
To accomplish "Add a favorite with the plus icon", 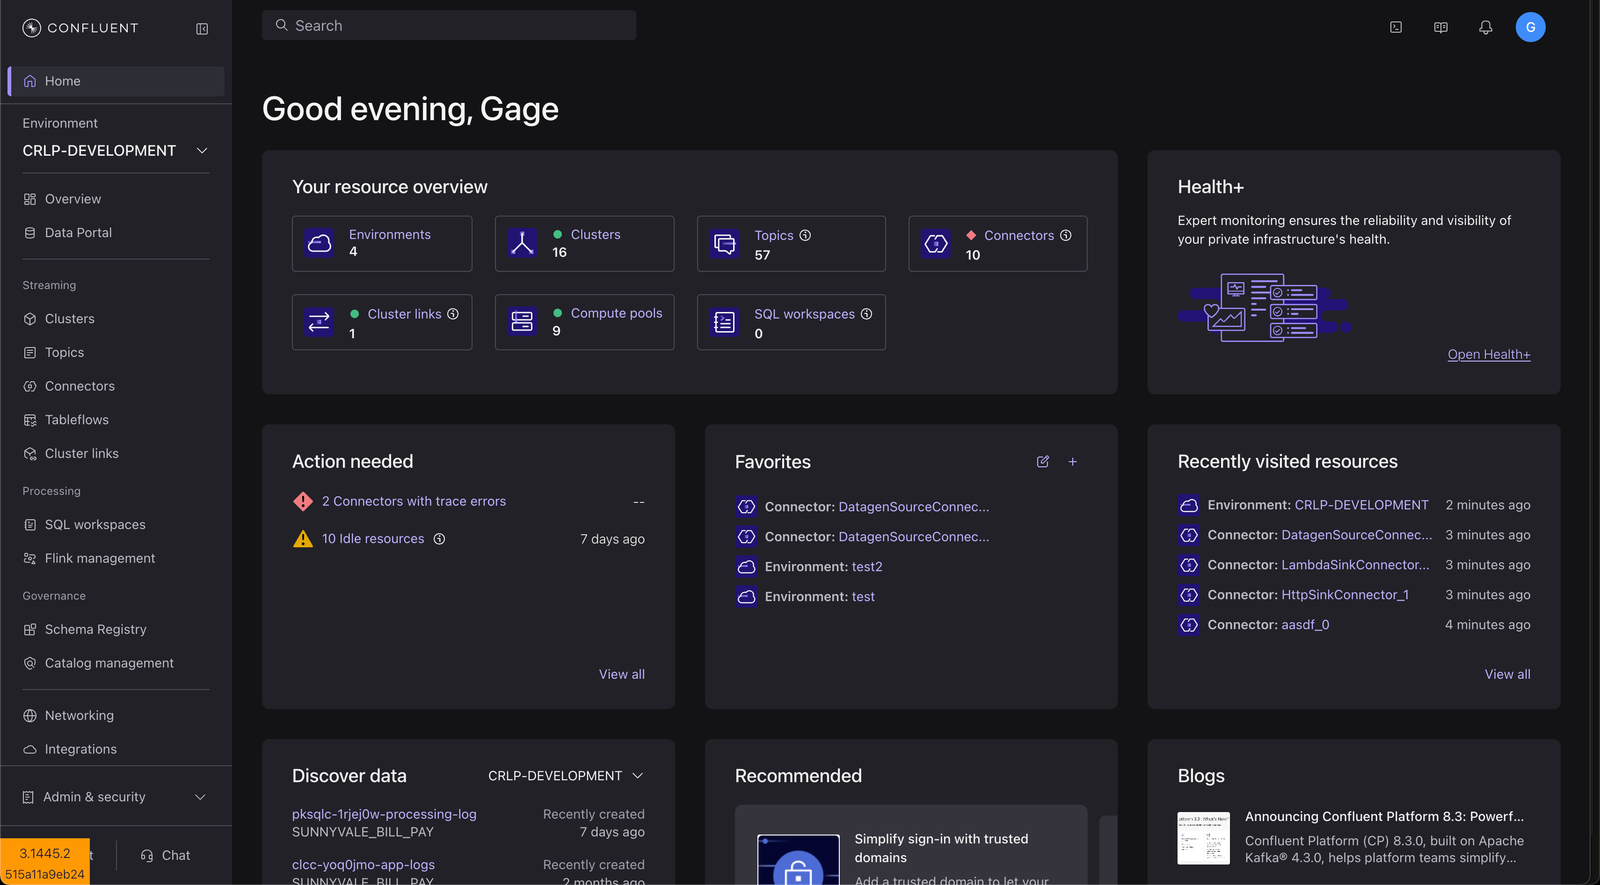I will point(1073,462).
